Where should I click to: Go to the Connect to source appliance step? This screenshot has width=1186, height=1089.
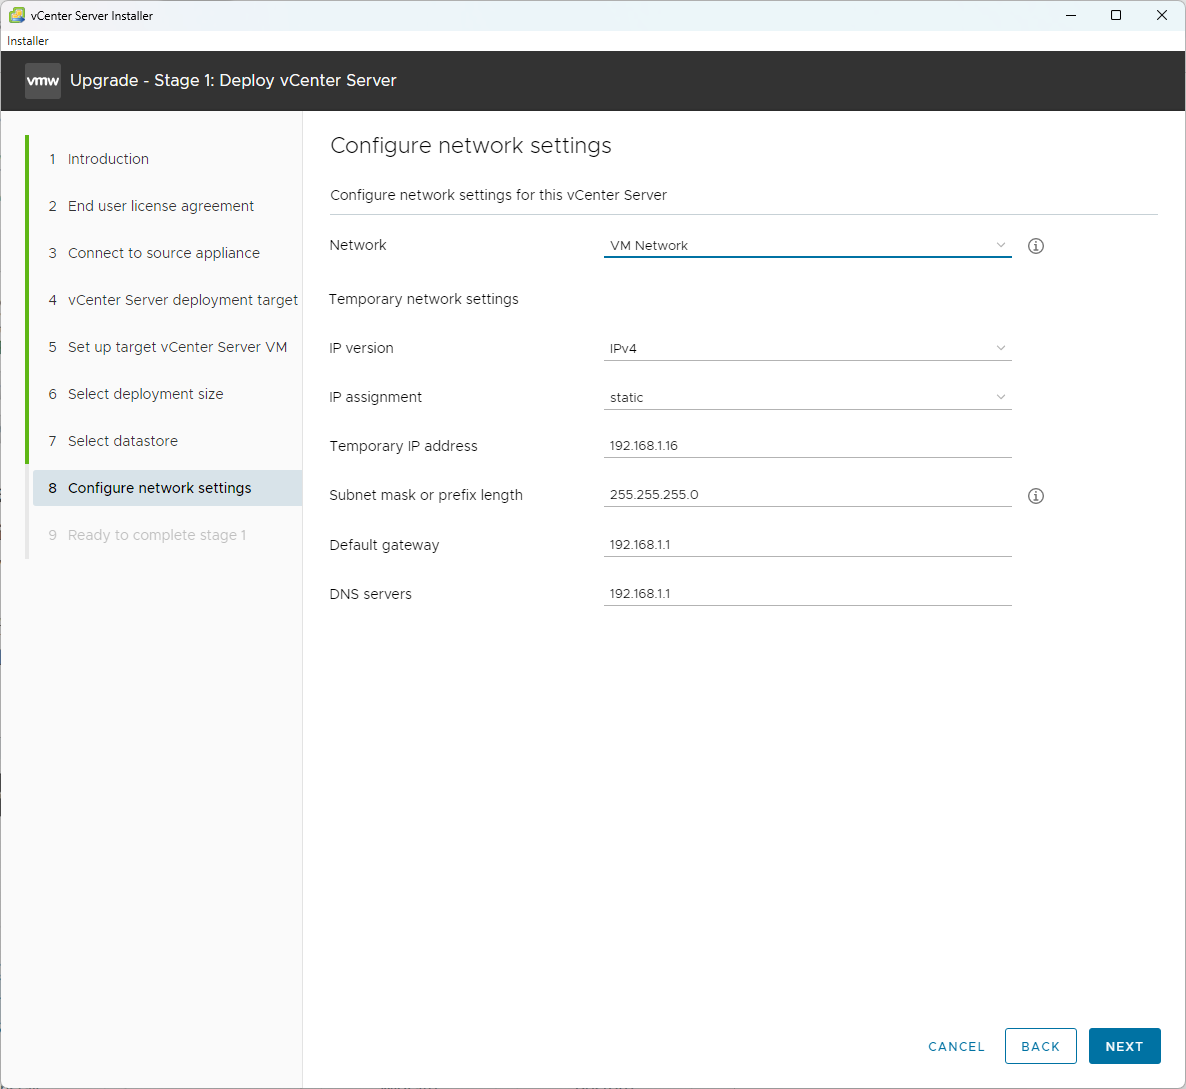tap(162, 252)
